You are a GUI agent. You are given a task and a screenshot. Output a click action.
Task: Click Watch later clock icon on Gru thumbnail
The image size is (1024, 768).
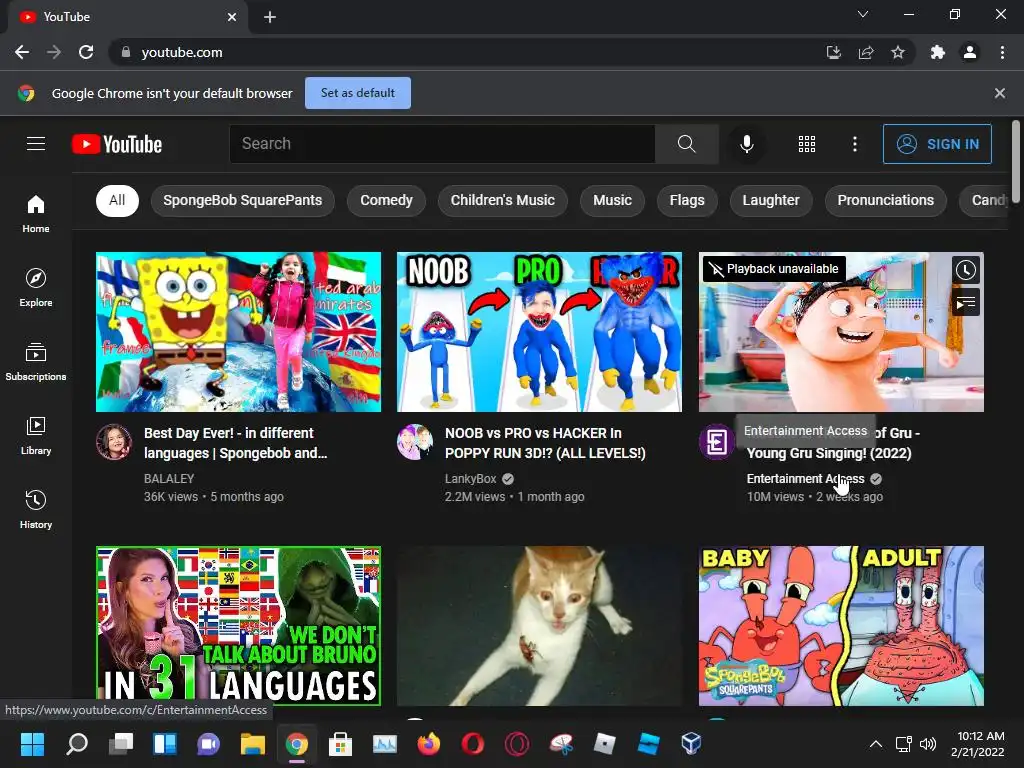(965, 270)
